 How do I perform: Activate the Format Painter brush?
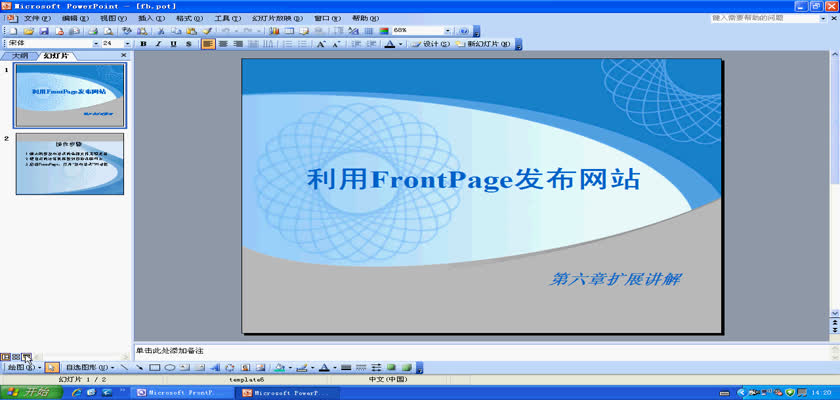click(x=207, y=31)
